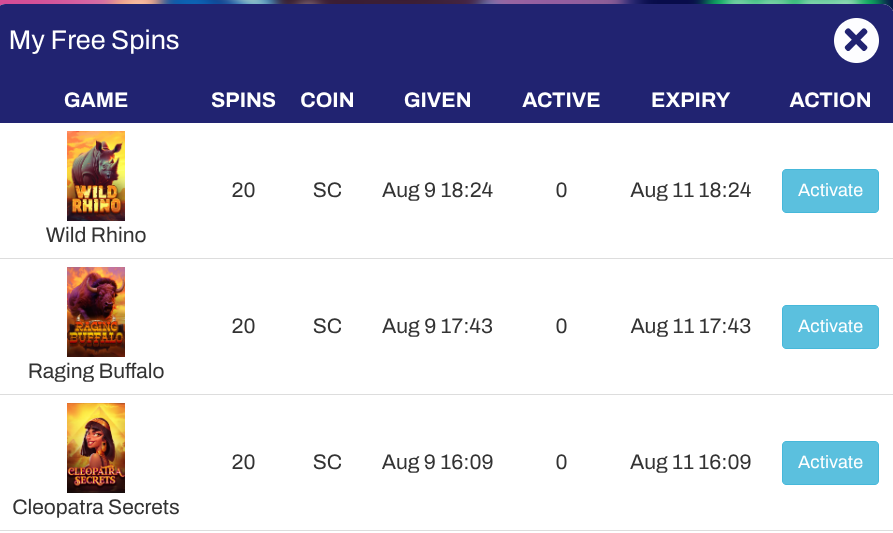Screen dimensions: 893x533
Task: Click the ACTIVE column header
Action: pyautogui.click(x=561, y=100)
